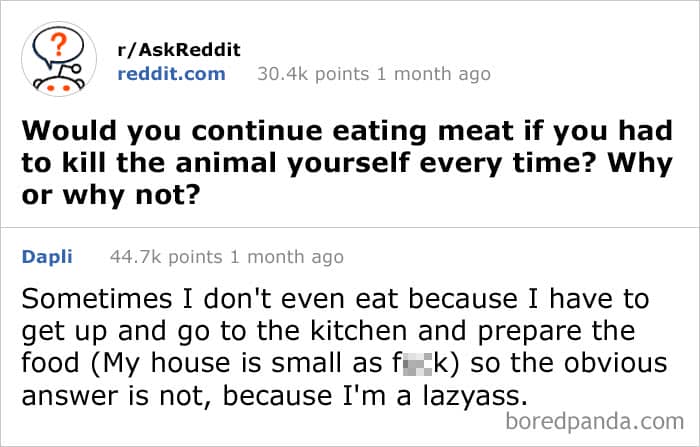Open the Dapli user profile

click(47, 257)
